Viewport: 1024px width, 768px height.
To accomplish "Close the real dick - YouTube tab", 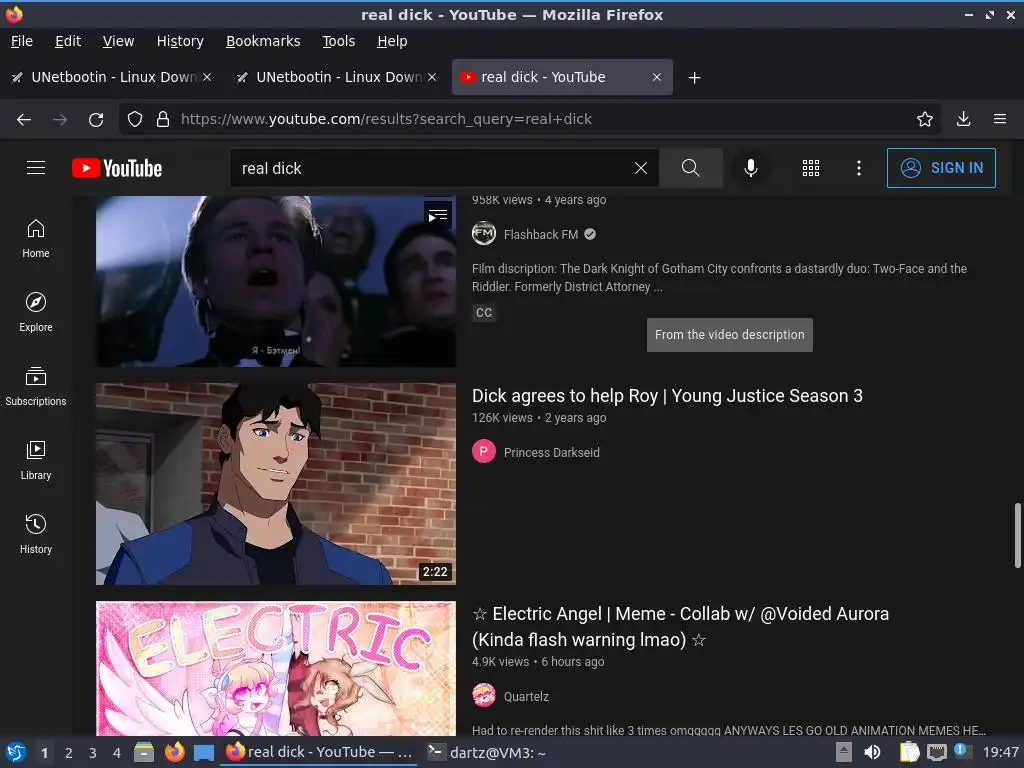I will click(x=656, y=77).
